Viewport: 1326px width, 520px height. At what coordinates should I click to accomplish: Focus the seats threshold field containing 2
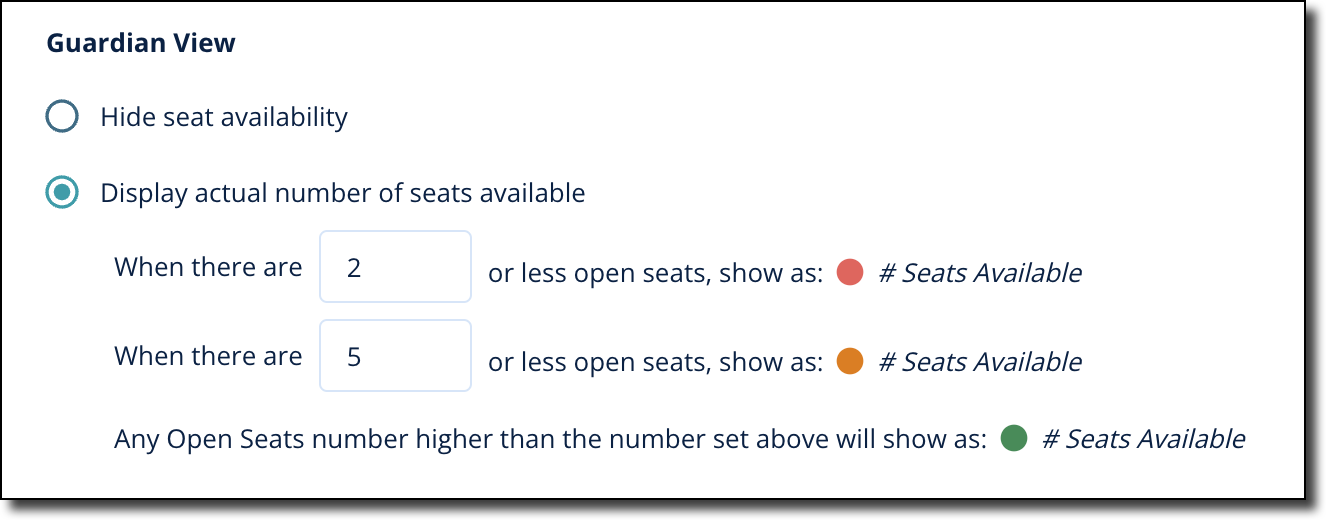point(395,267)
